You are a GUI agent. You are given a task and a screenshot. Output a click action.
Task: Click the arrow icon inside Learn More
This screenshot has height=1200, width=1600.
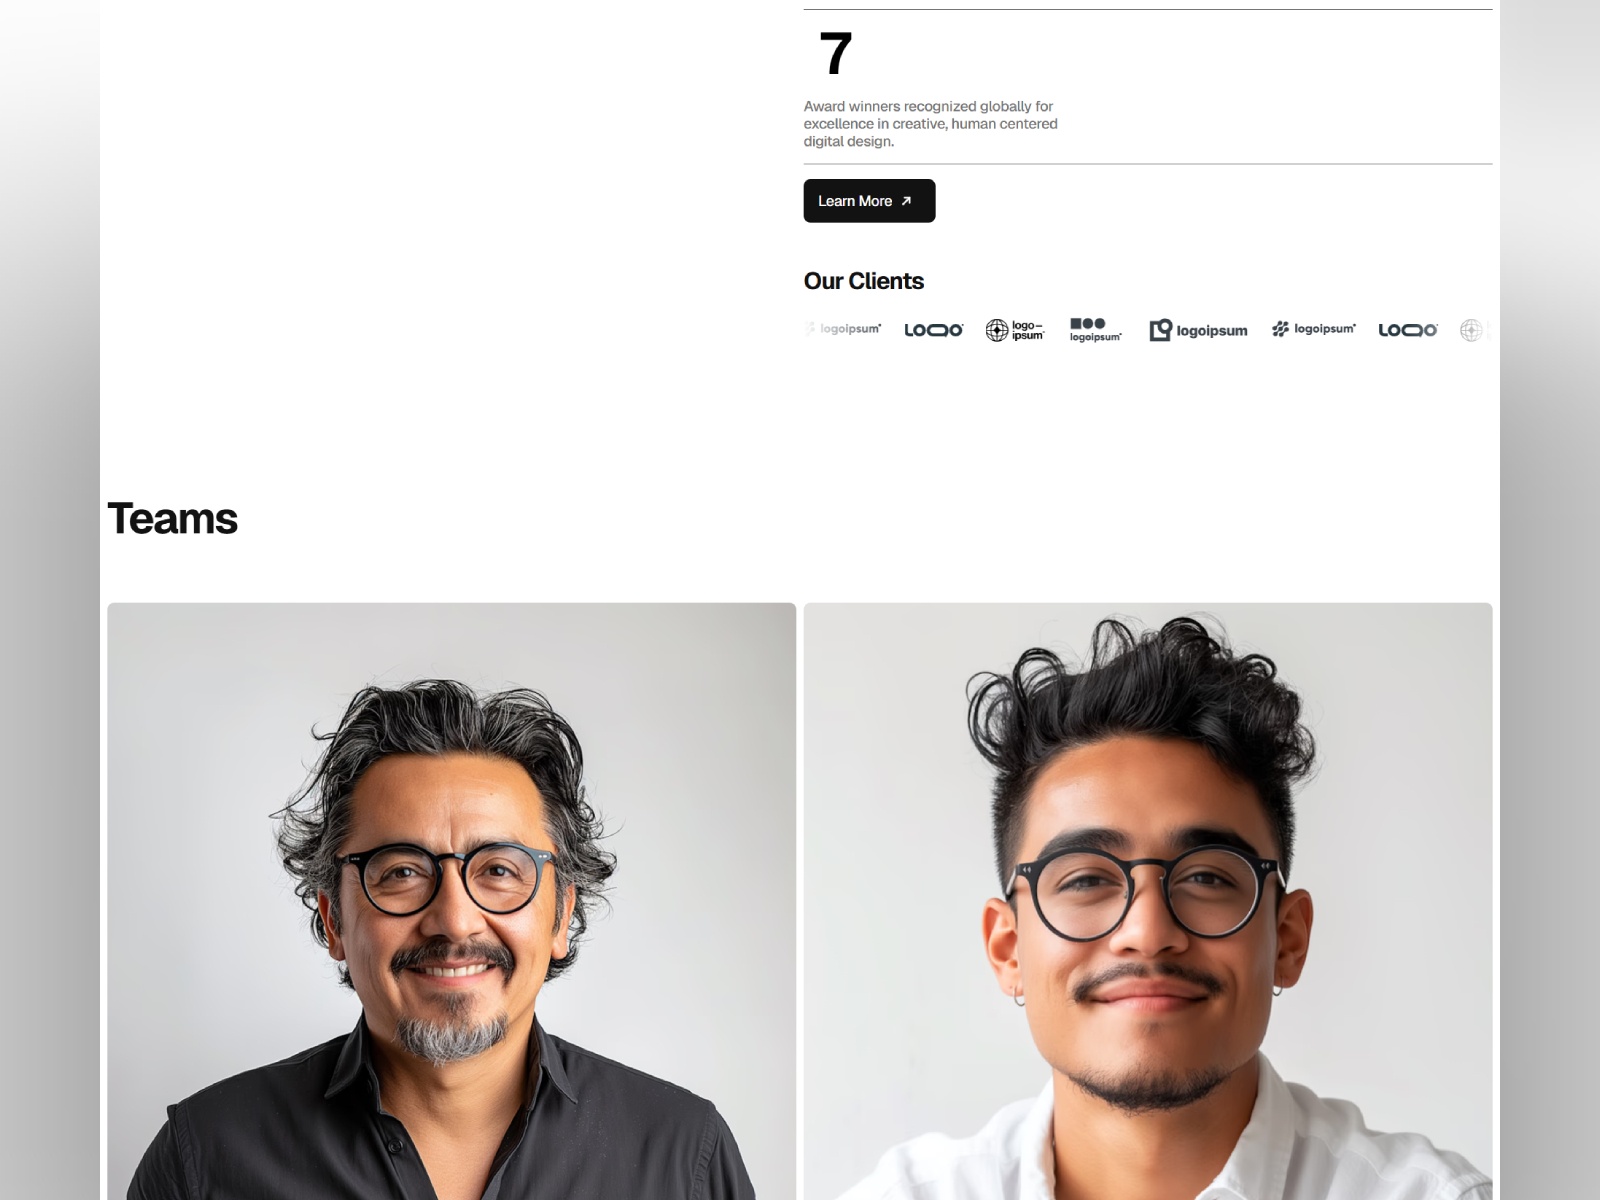click(906, 201)
